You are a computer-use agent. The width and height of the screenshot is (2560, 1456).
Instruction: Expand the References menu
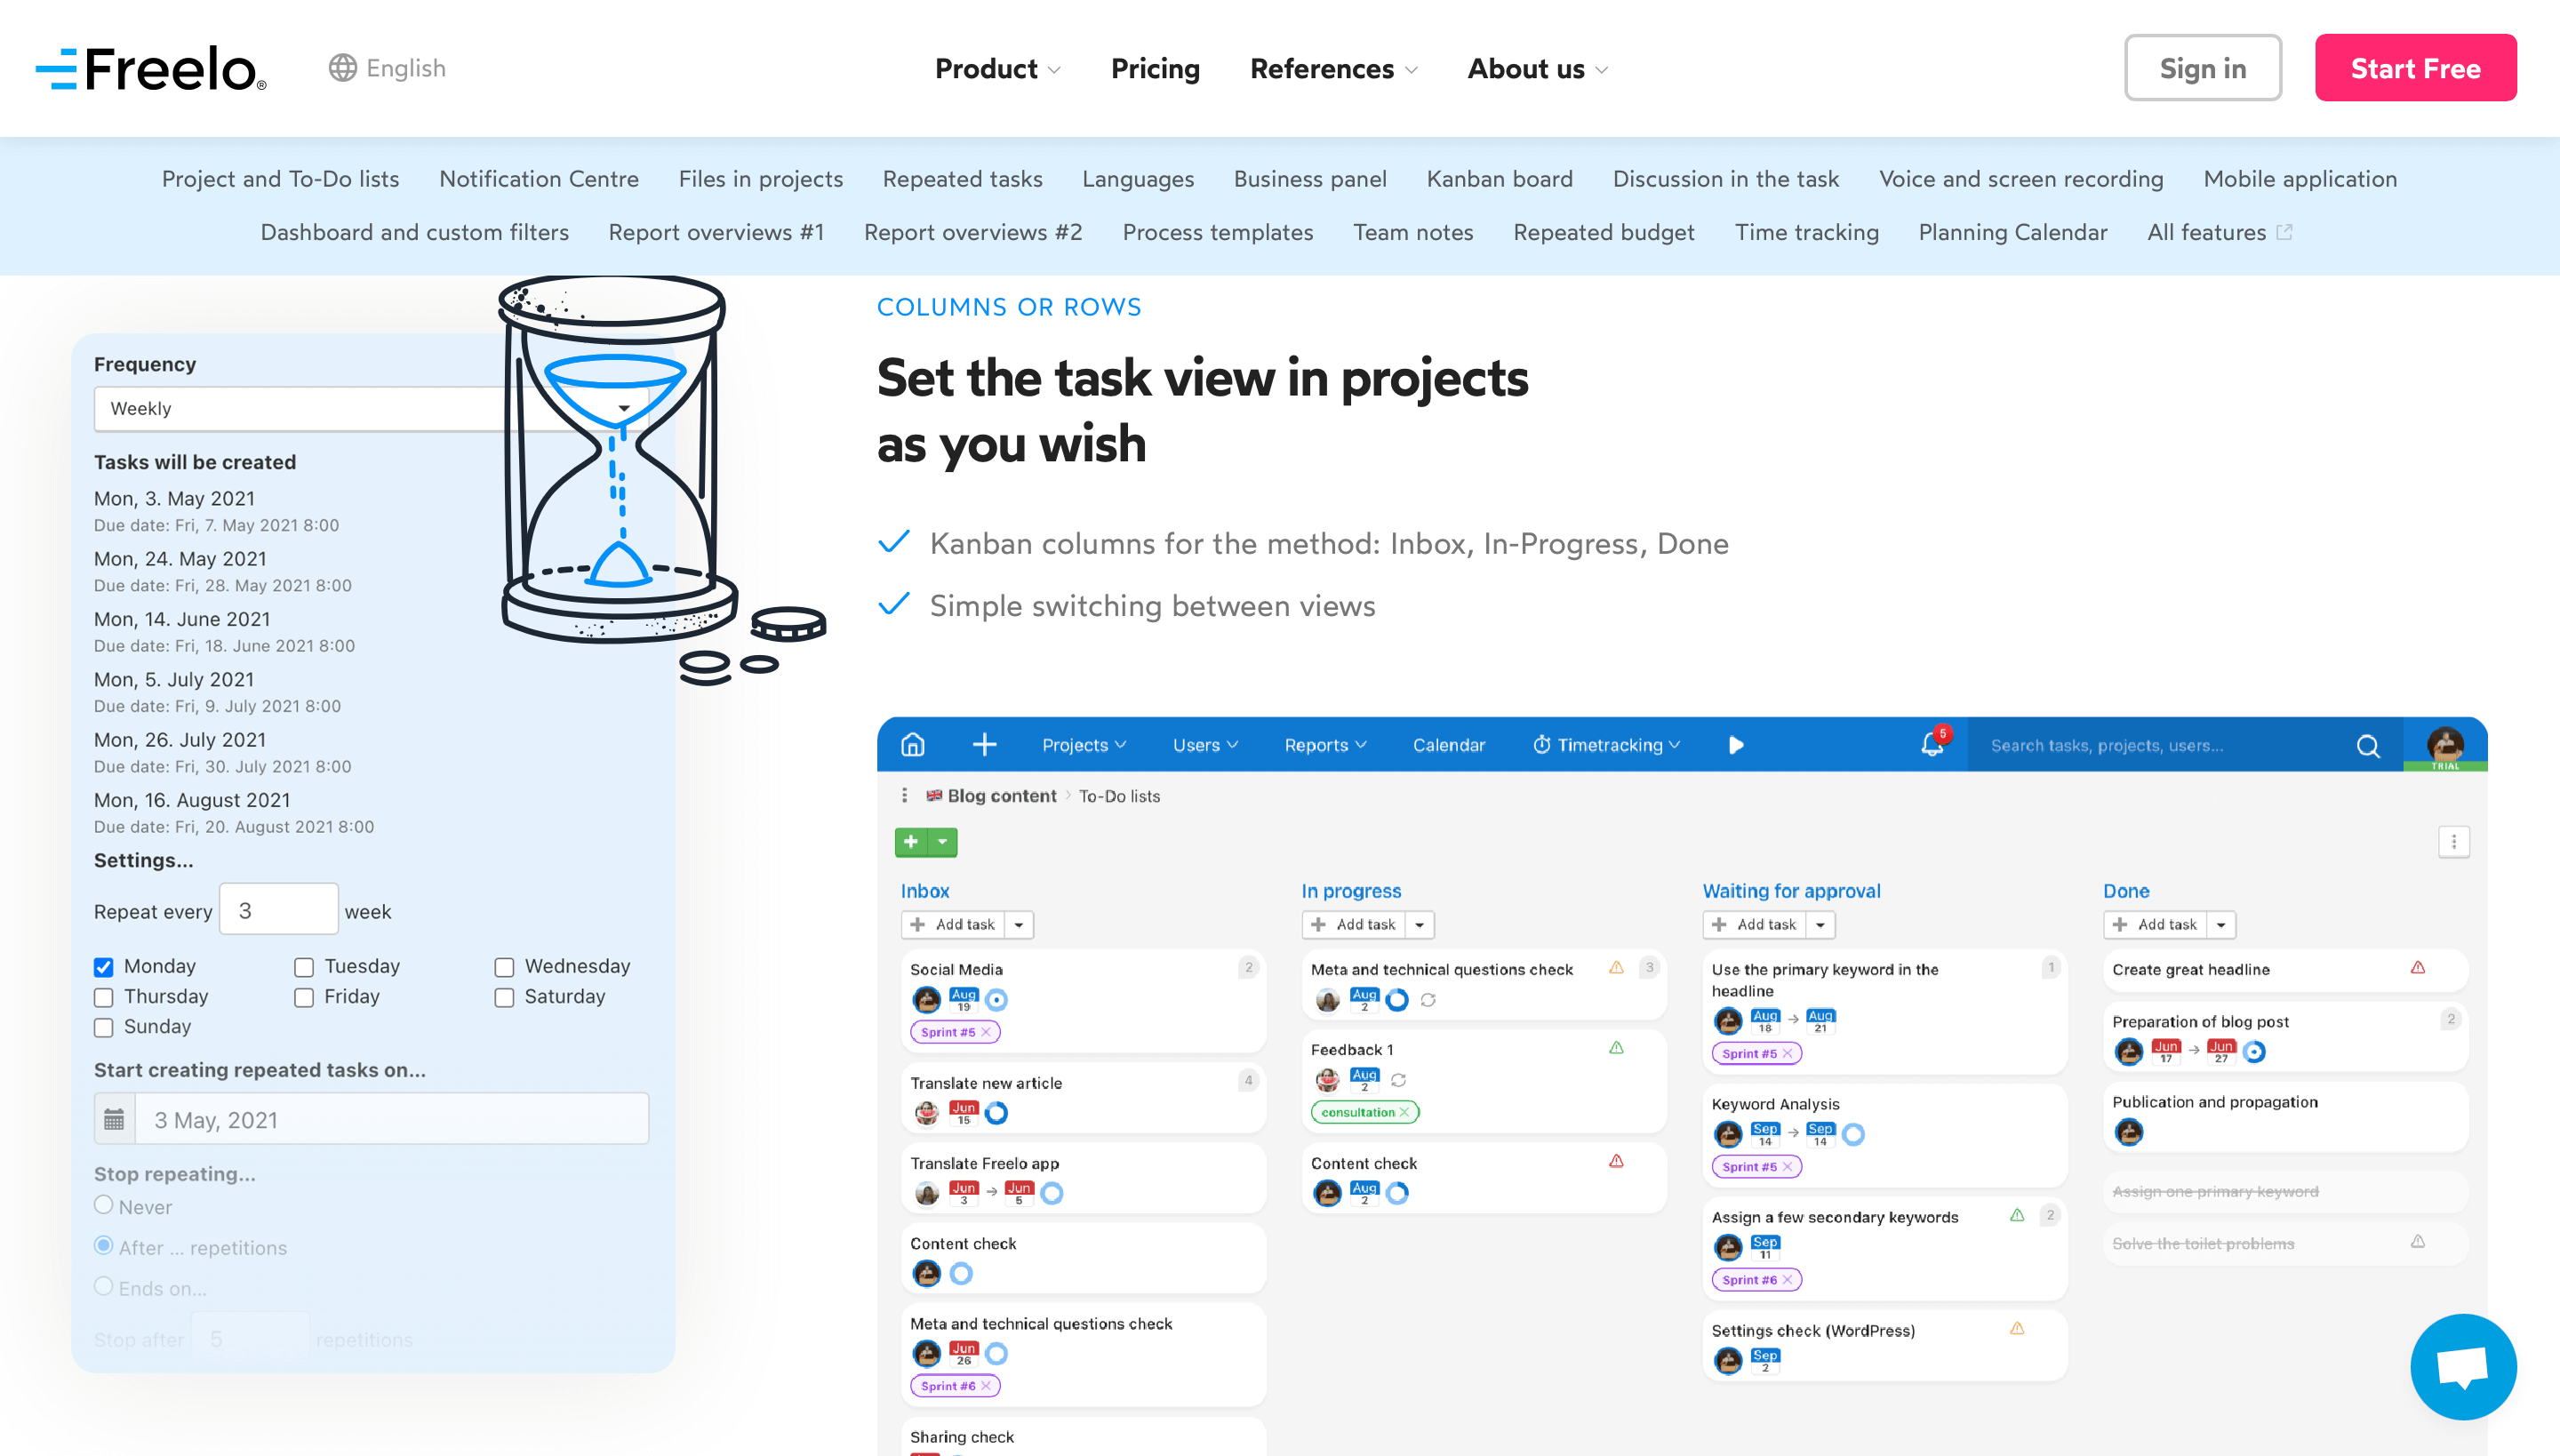[x=1333, y=68]
